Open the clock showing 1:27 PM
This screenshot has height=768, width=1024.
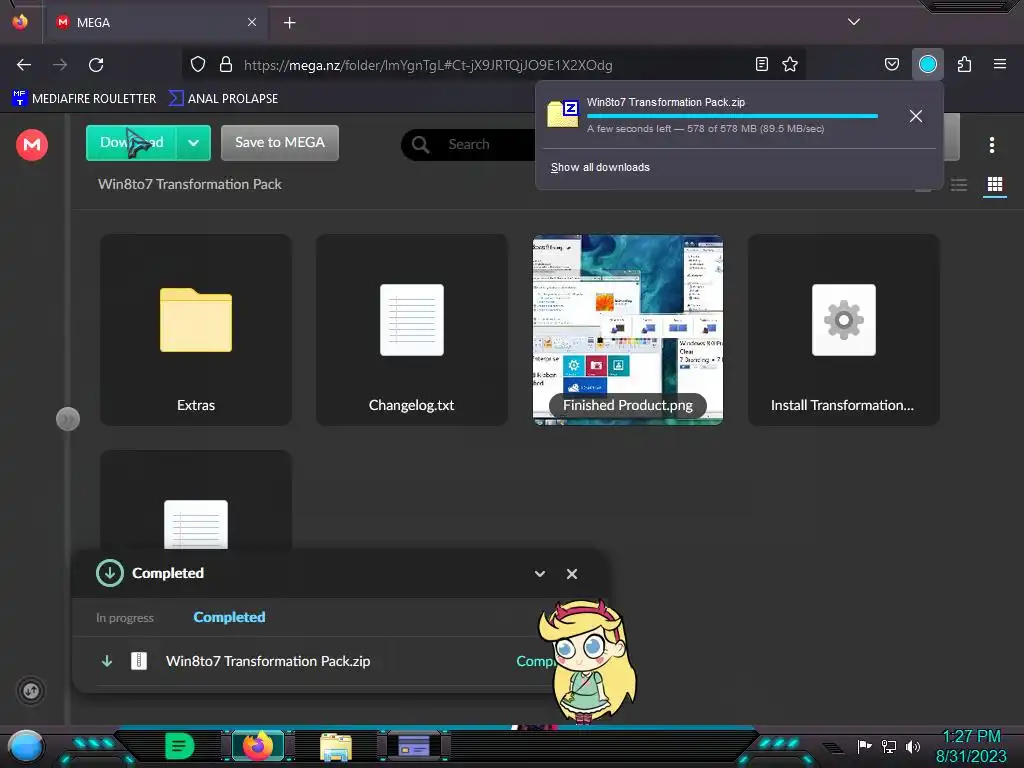click(x=971, y=746)
